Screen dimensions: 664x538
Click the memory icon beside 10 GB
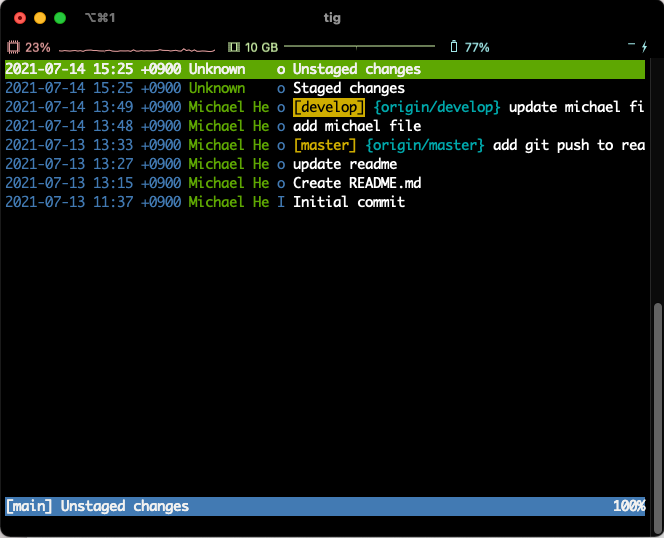tap(234, 47)
